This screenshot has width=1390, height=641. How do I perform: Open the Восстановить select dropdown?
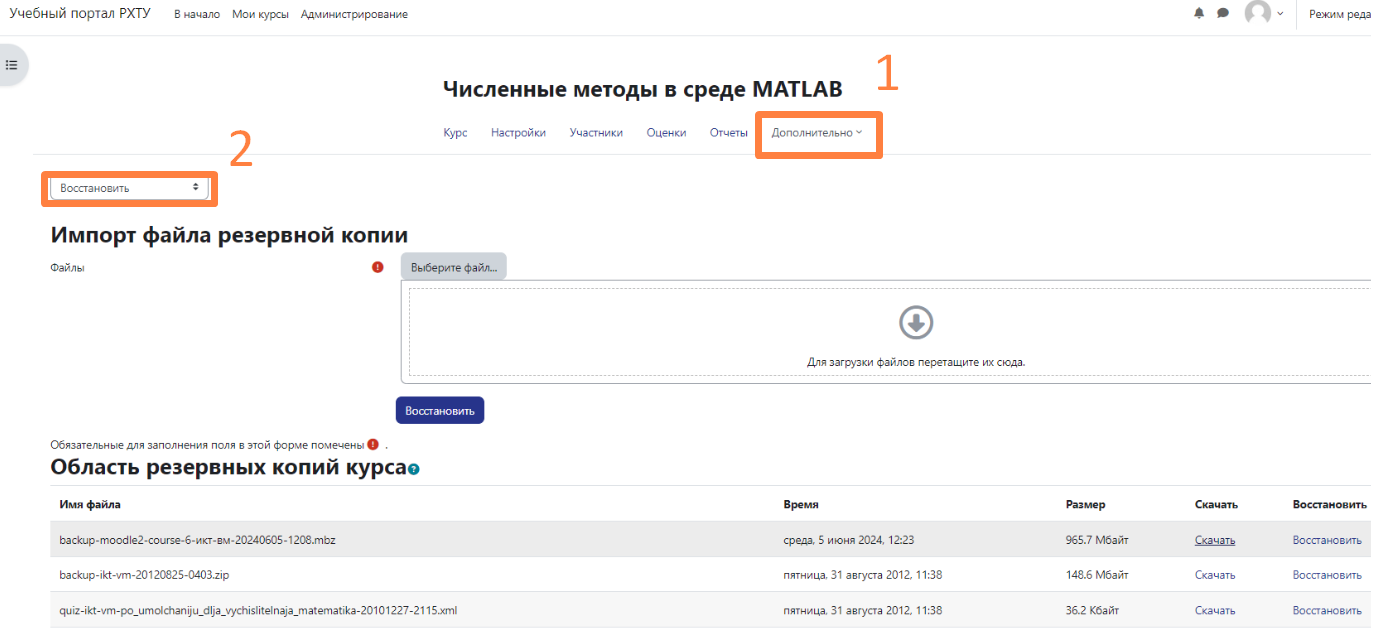129,188
